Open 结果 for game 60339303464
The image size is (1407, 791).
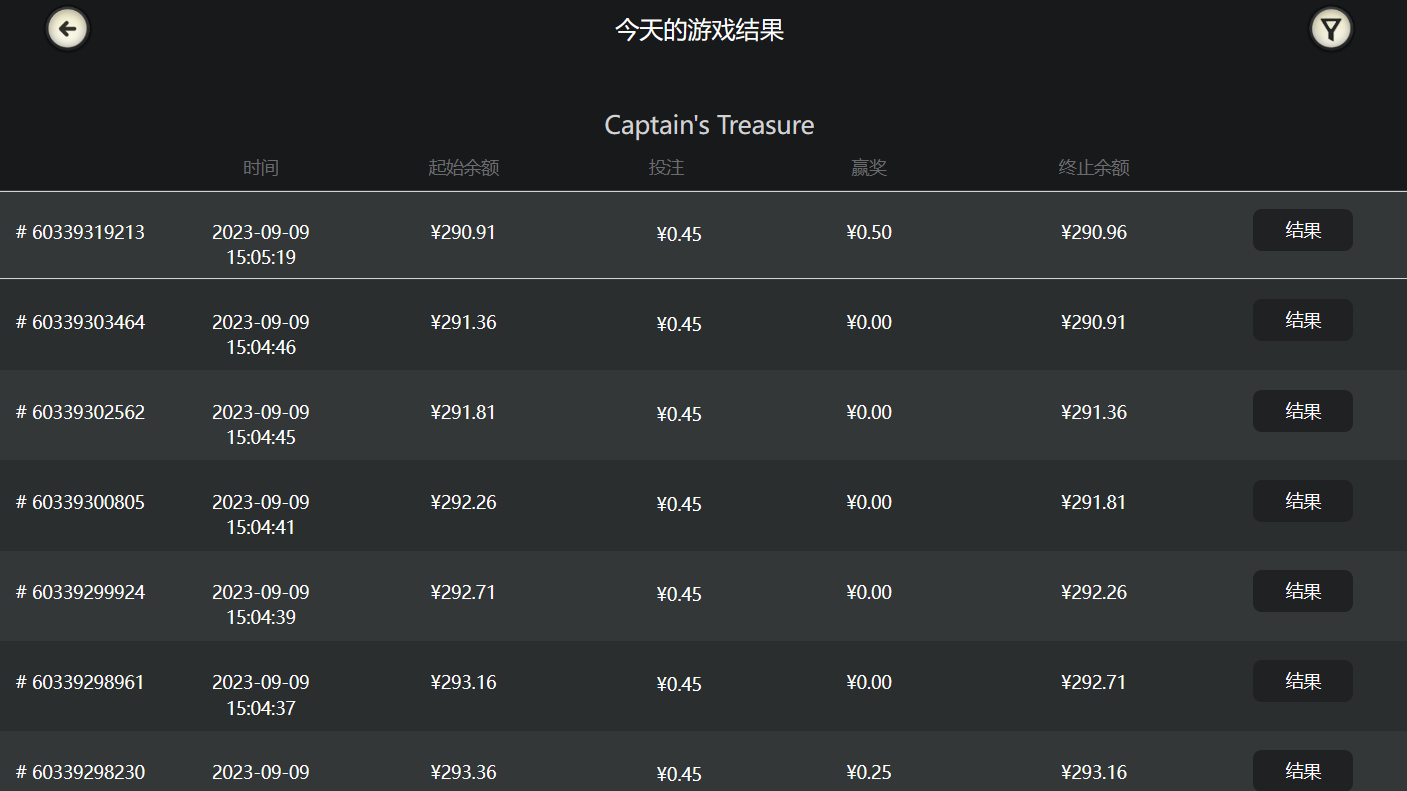click(1302, 320)
